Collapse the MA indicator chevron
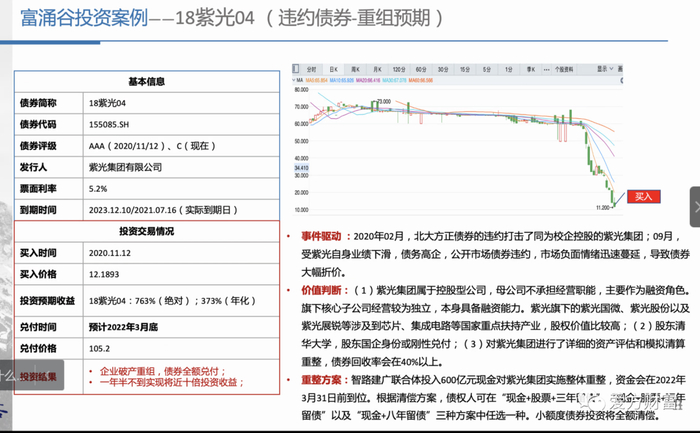The width and height of the screenshot is (700, 433). pyautogui.click(x=294, y=80)
